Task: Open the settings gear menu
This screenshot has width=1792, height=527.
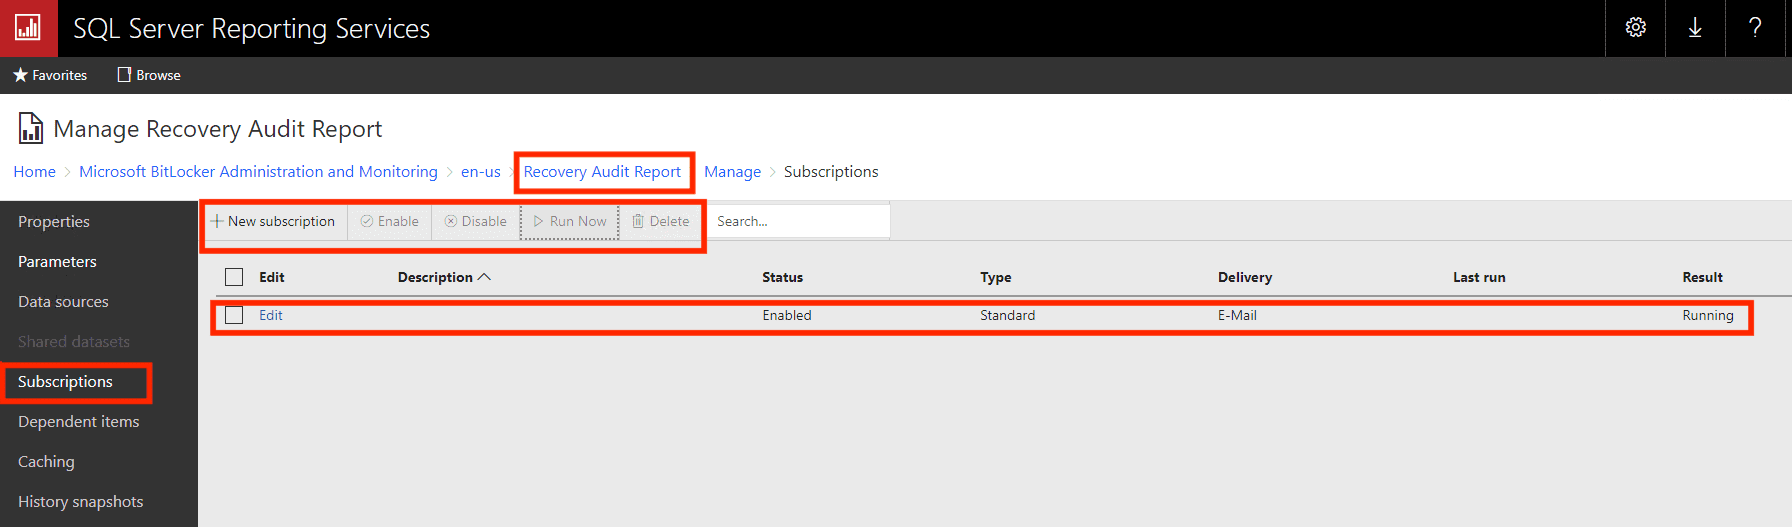Action: [x=1635, y=28]
